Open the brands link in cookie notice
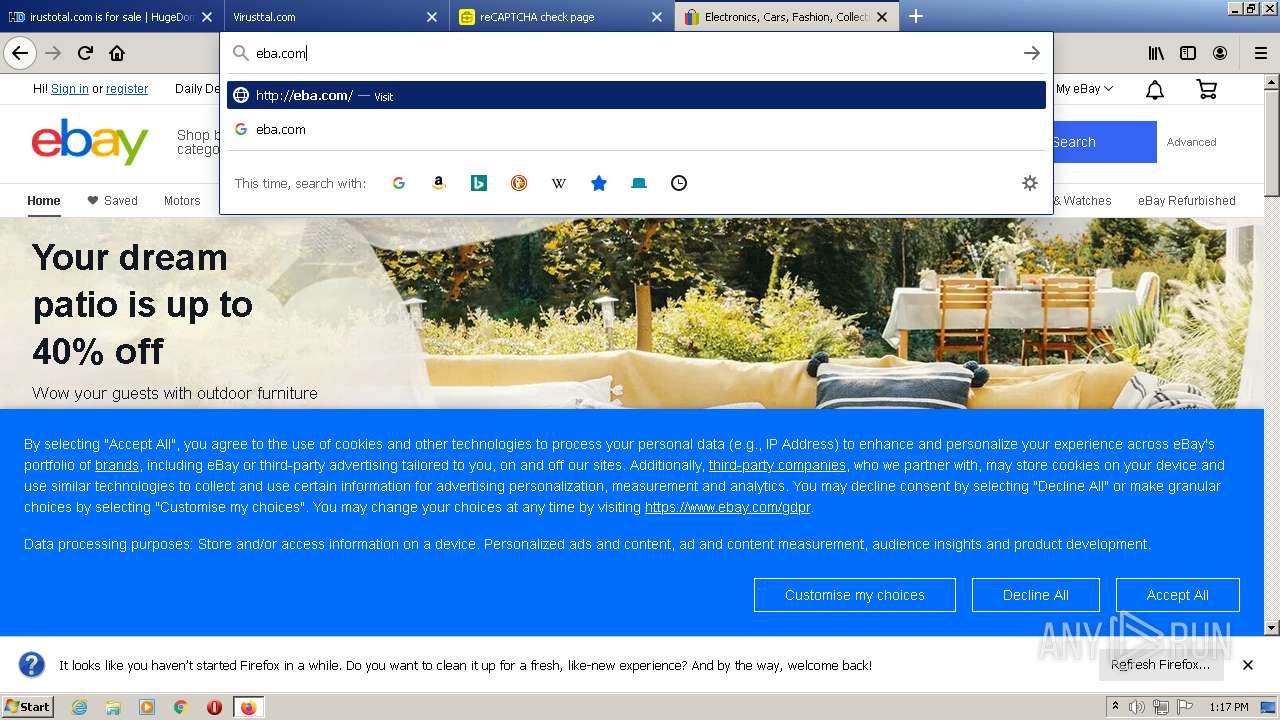Screen dimensions: 1280x720 pyautogui.click(x=117, y=465)
